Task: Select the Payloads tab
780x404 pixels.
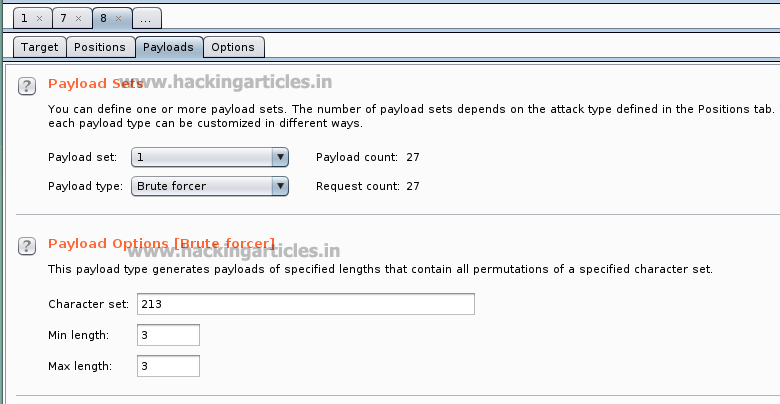Action: coord(168,47)
